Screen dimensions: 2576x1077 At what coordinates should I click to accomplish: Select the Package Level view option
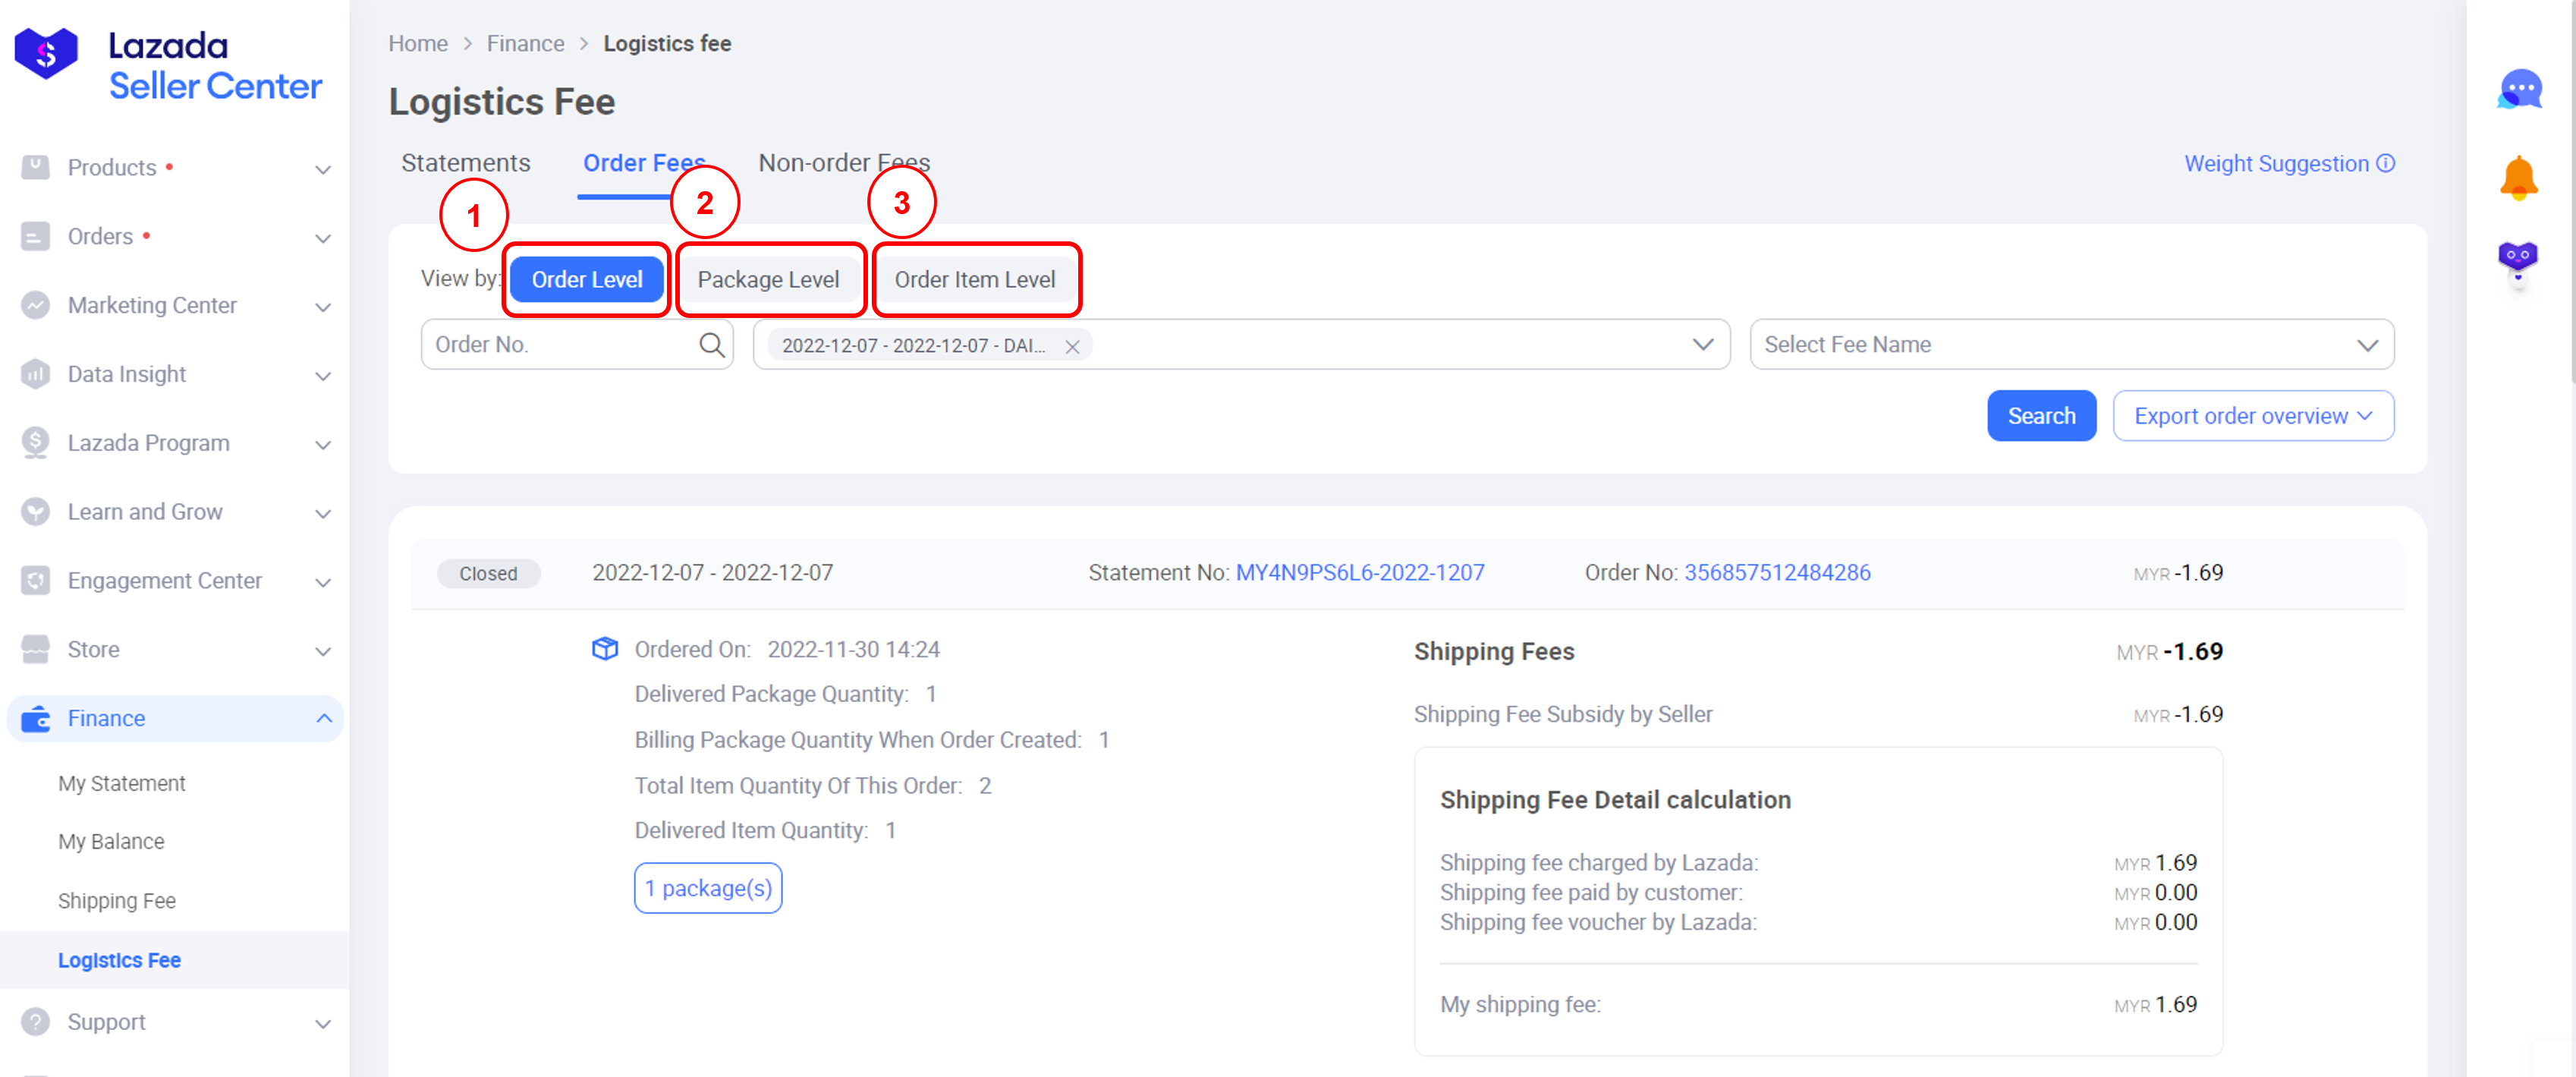point(770,279)
